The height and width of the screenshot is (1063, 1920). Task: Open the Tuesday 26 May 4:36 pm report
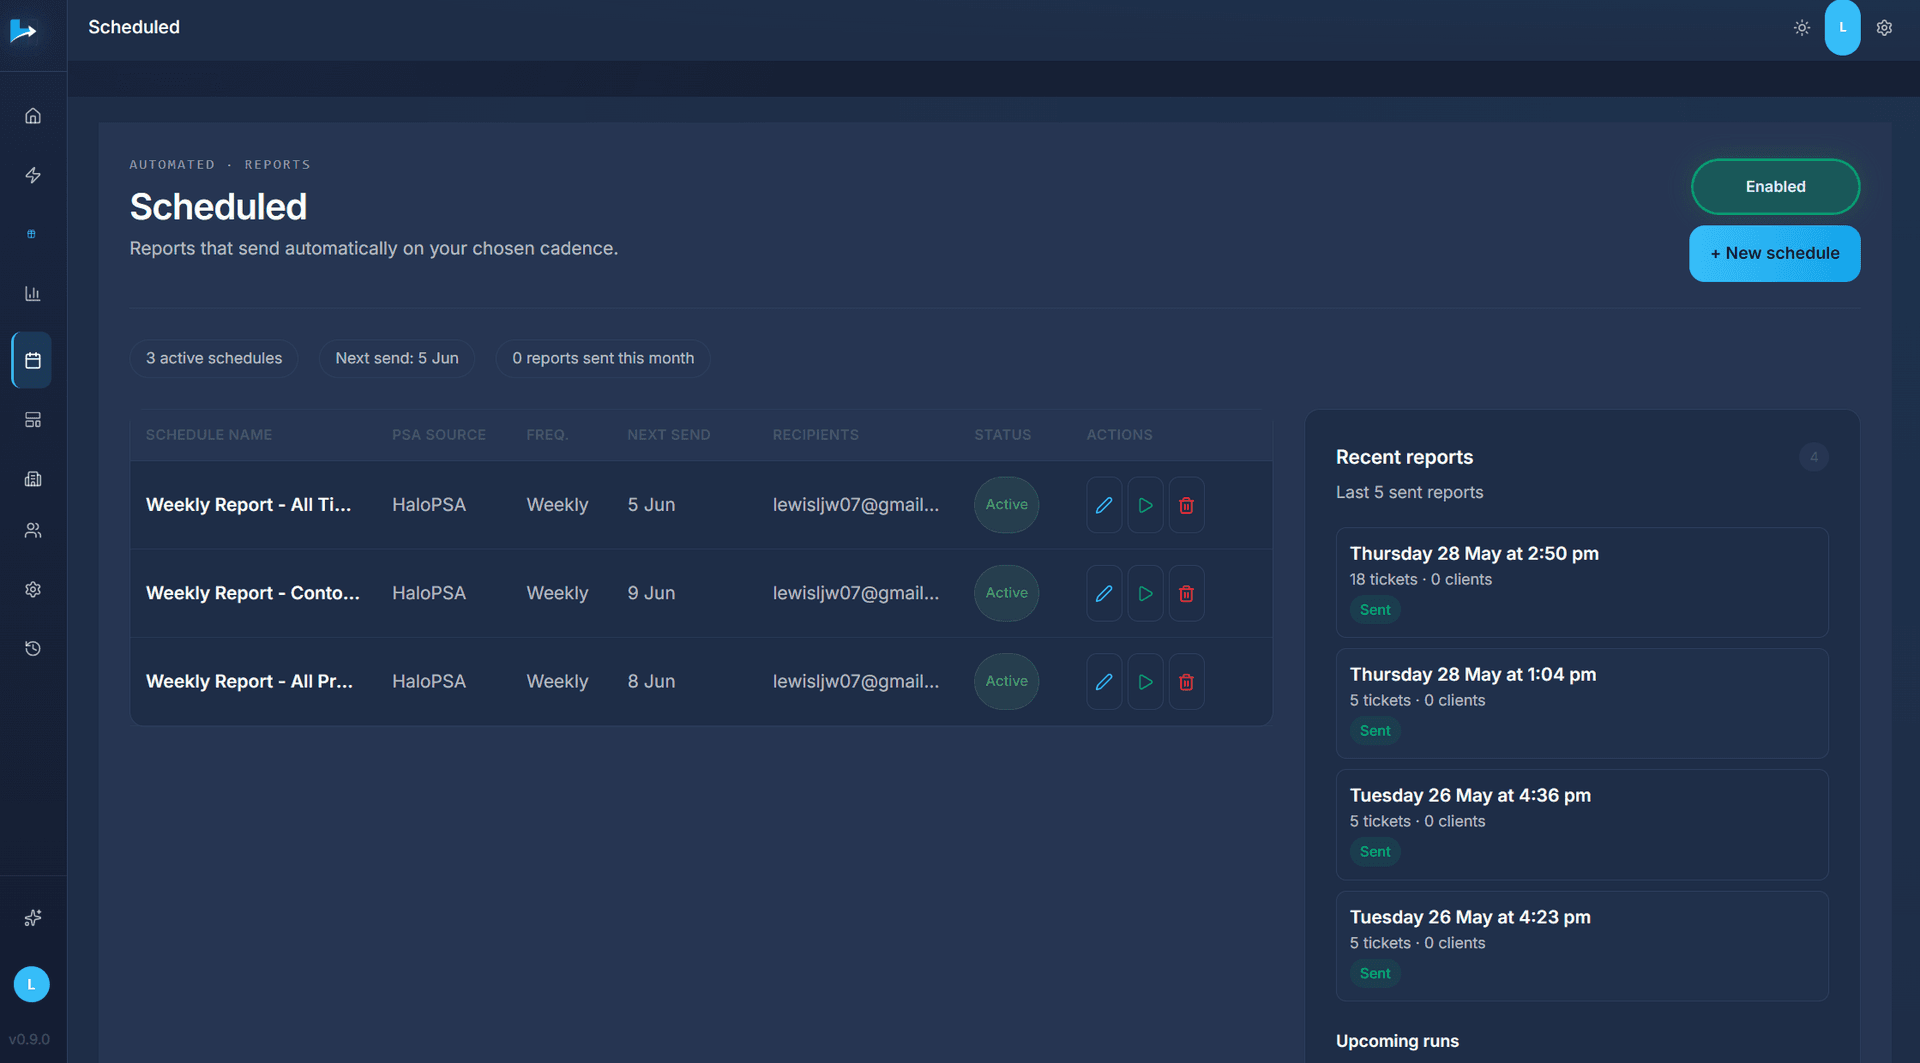click(1582, 824)
